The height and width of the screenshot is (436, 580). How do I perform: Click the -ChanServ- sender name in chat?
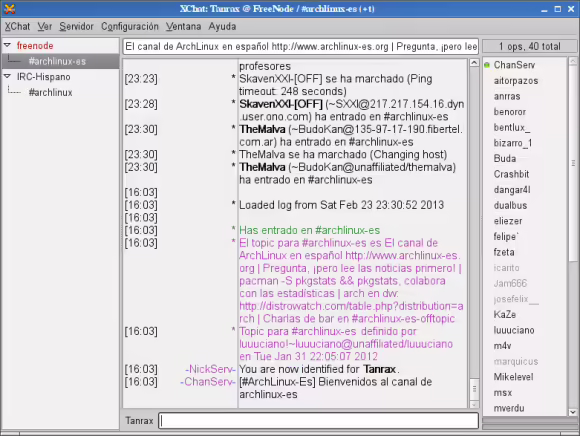[x=208, y=382]
